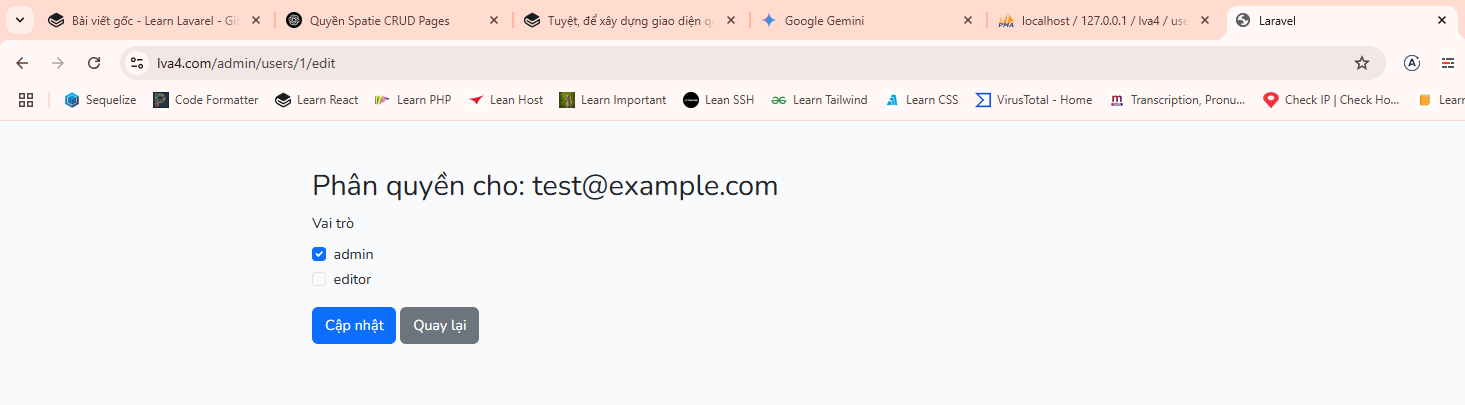
Task: Open the Sequelize bookmark
Action: 100,100
